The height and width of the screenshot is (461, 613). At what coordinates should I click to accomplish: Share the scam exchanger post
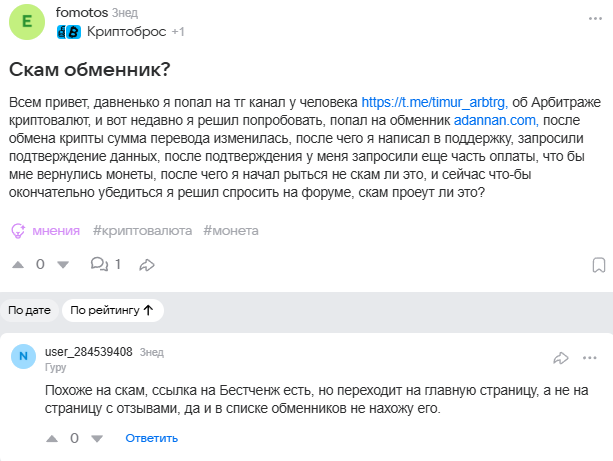pos(146,265)
